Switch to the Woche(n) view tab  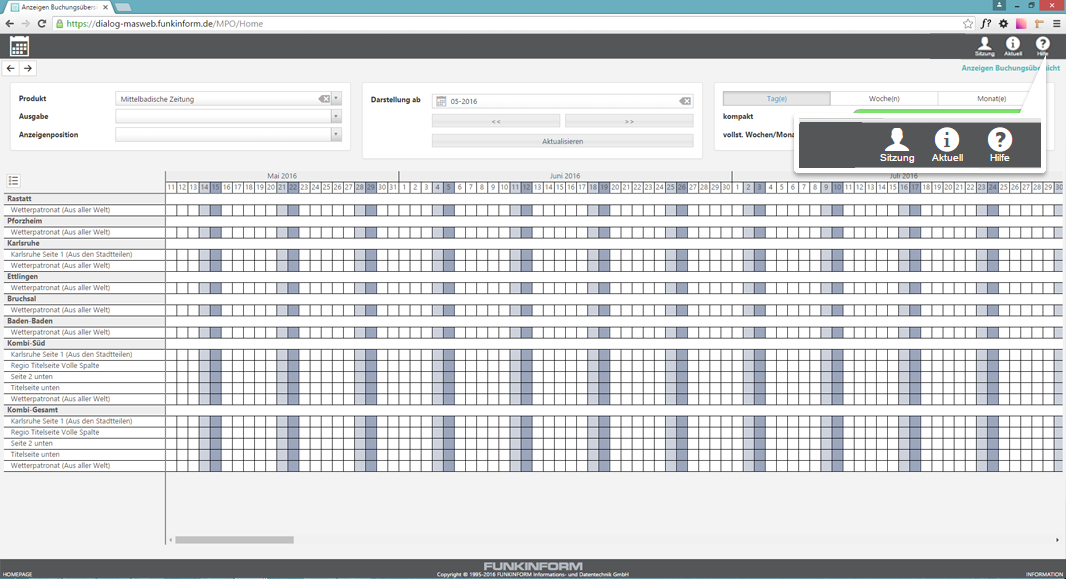click(884, 99)
